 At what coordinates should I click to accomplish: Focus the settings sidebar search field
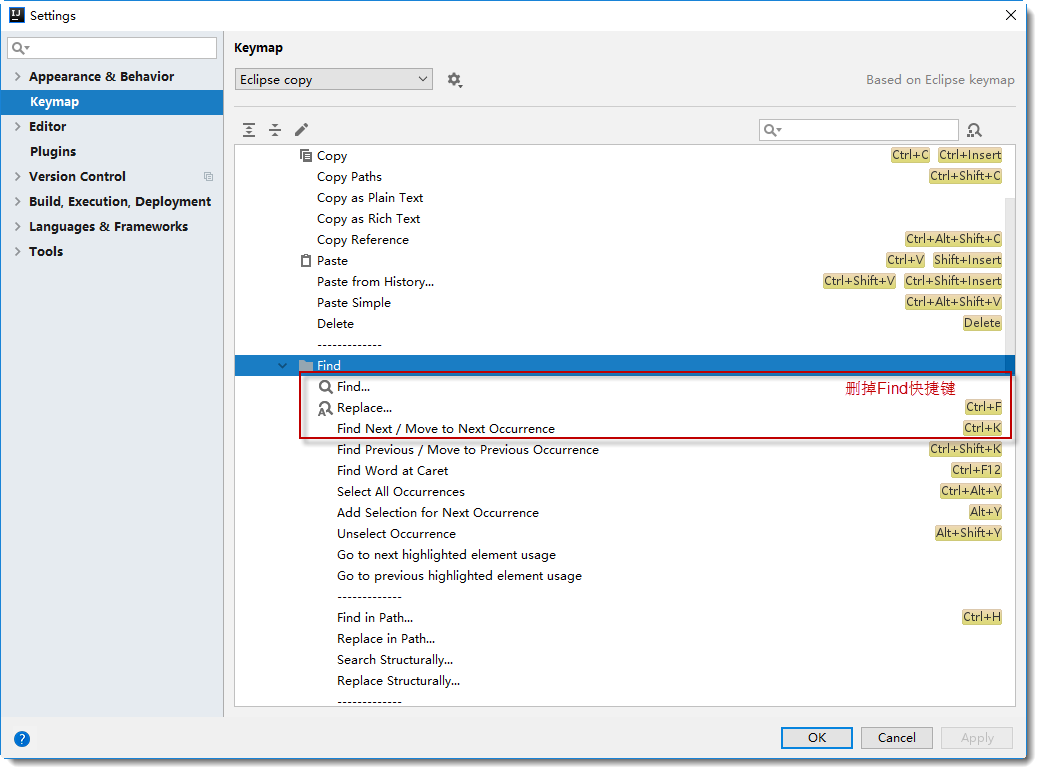point(112,48)
